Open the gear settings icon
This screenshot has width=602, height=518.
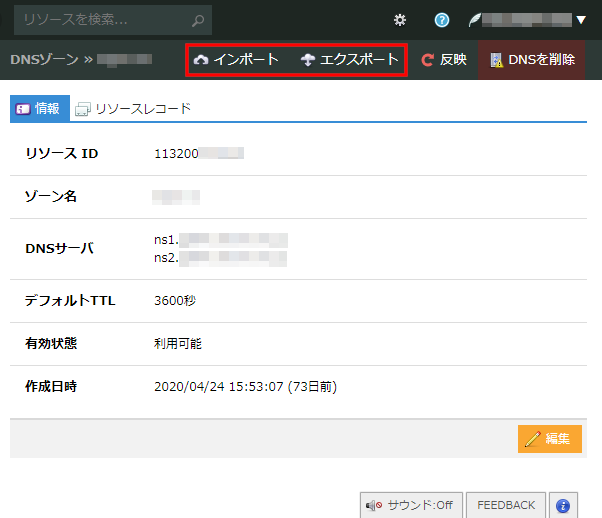(400, 19)
